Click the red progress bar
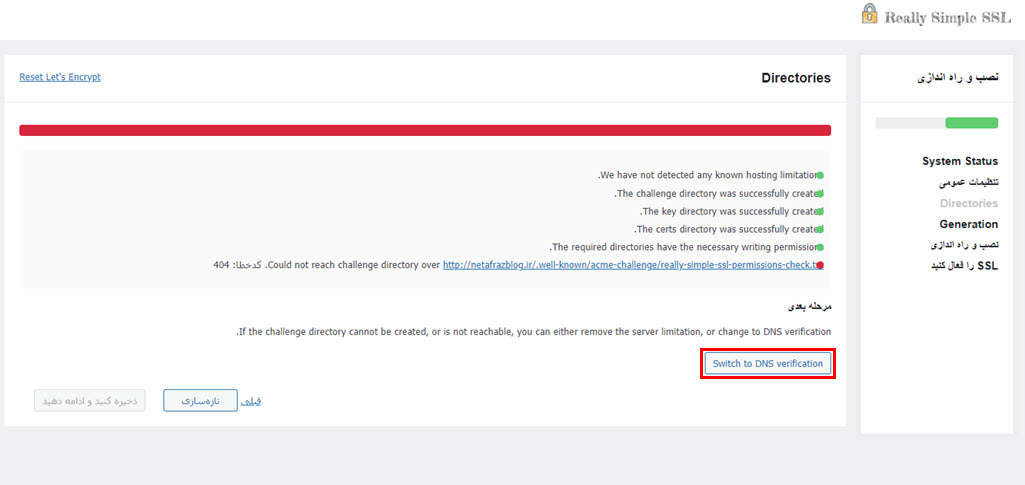This screenshot has width=1025, height=485. (x=425, y=130)
